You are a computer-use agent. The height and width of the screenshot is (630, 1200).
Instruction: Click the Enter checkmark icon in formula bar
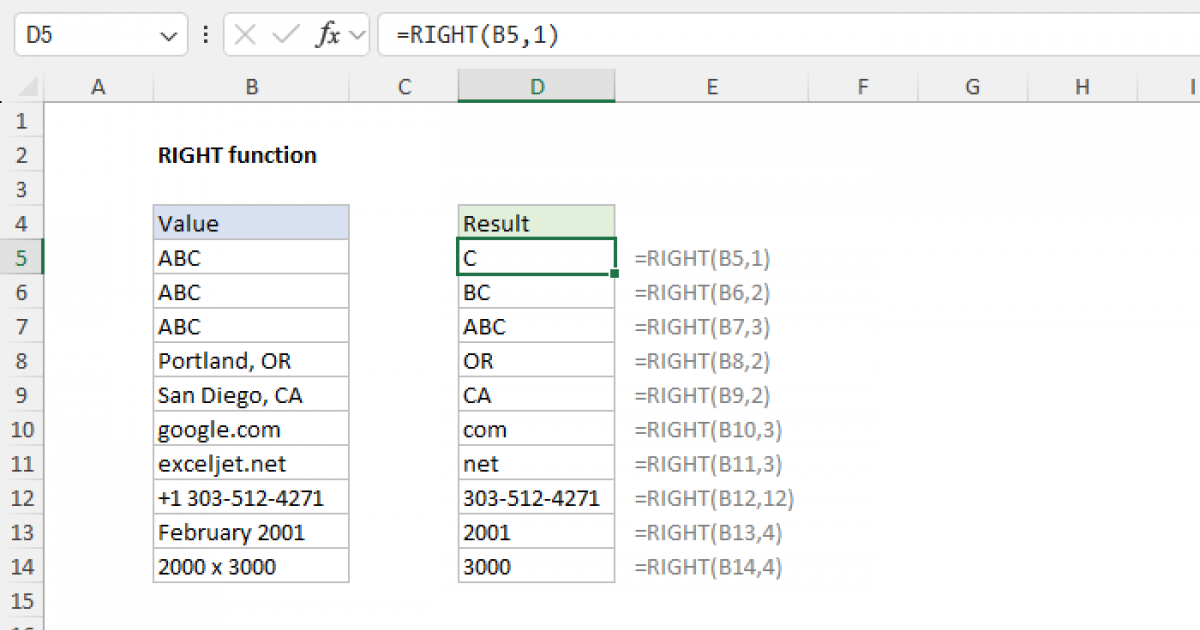pos(286,35)
